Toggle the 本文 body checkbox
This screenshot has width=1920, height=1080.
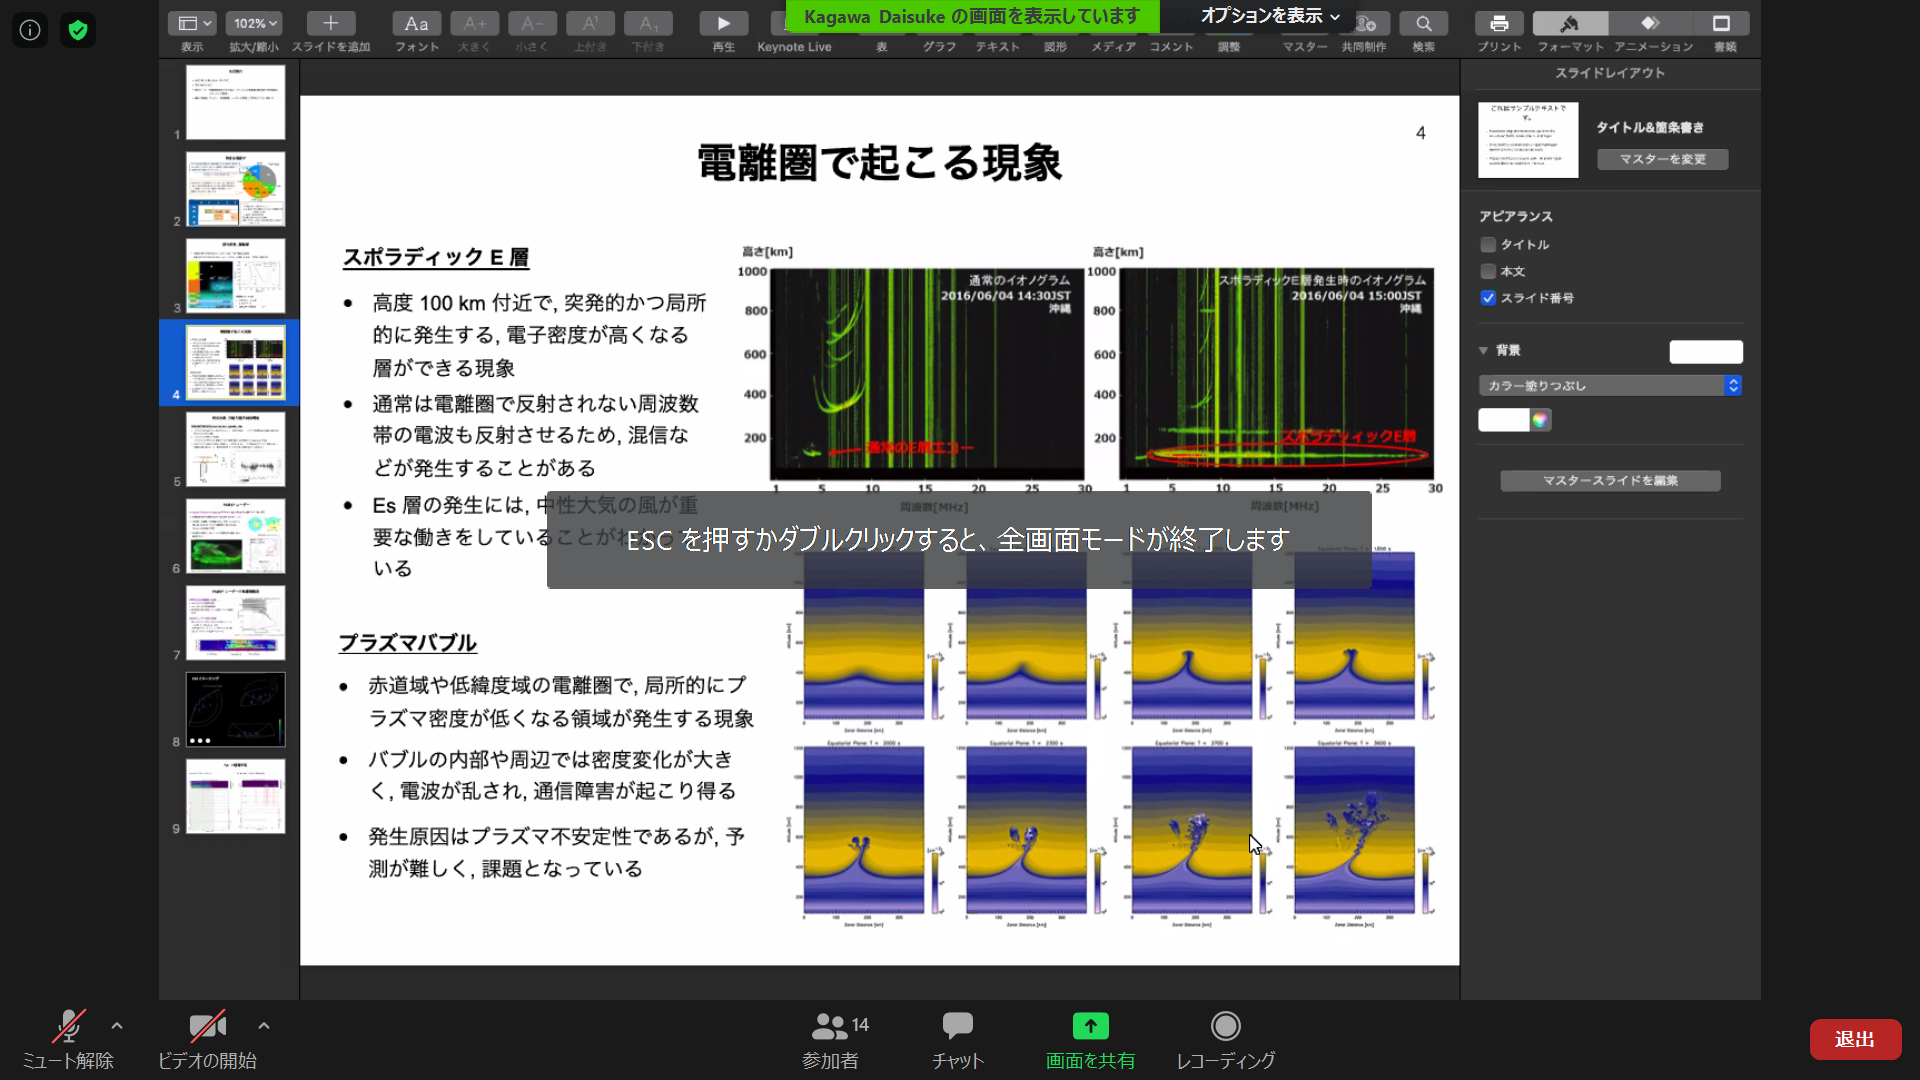pos(1488,271)
